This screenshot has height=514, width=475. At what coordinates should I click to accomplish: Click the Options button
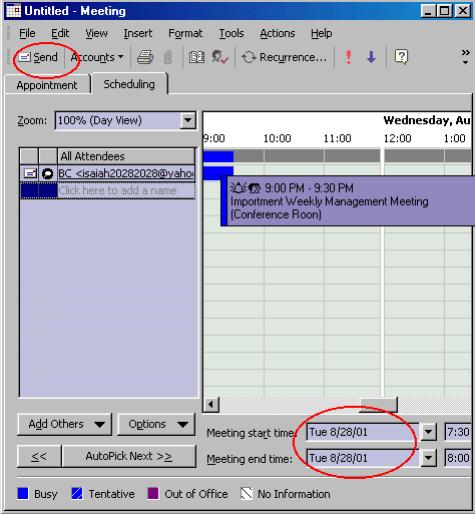tap(157, 424)
